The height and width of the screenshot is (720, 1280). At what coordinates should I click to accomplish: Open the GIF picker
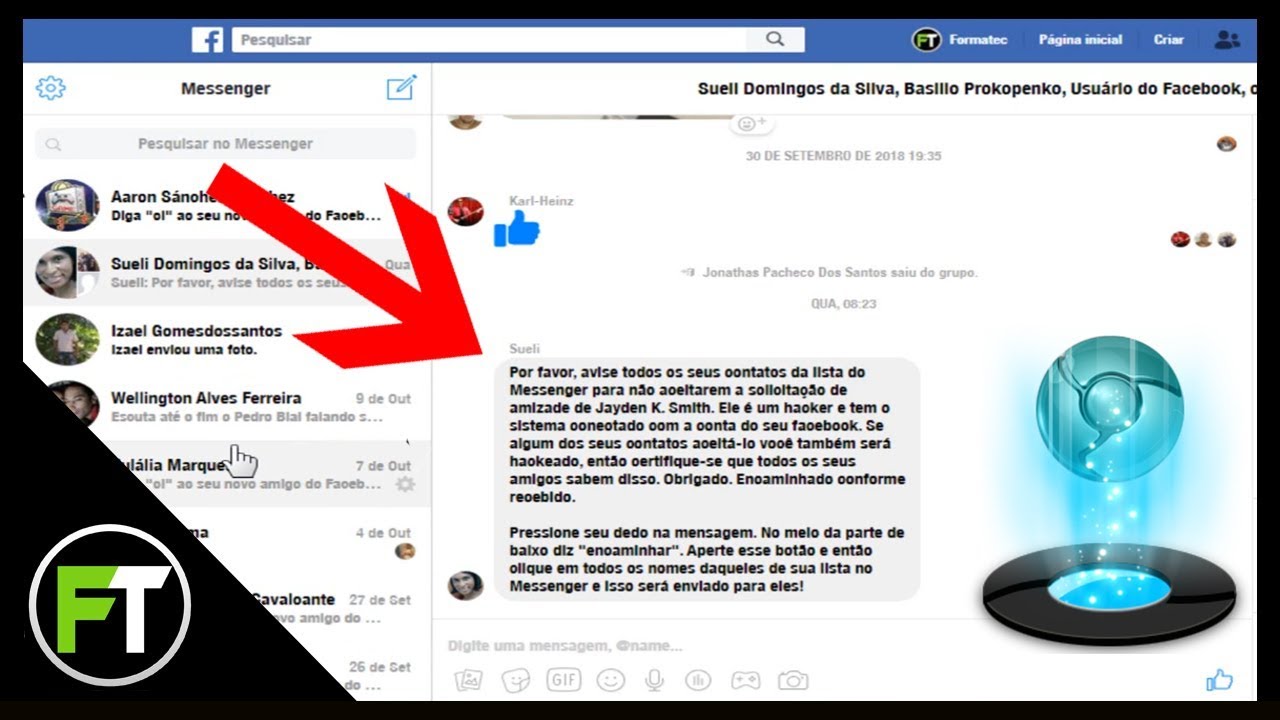[564, 680]
